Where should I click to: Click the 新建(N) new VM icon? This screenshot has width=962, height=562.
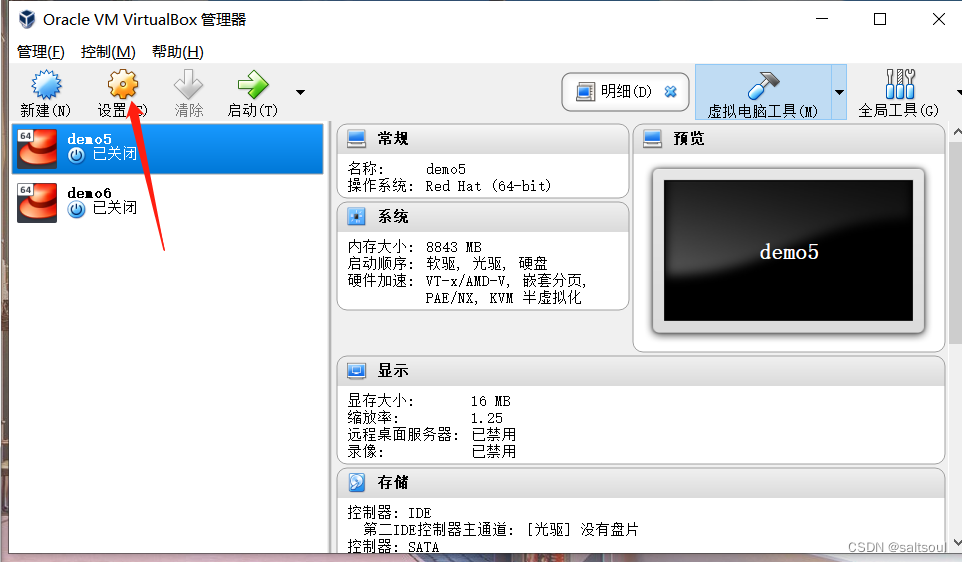tap(46, 85)
